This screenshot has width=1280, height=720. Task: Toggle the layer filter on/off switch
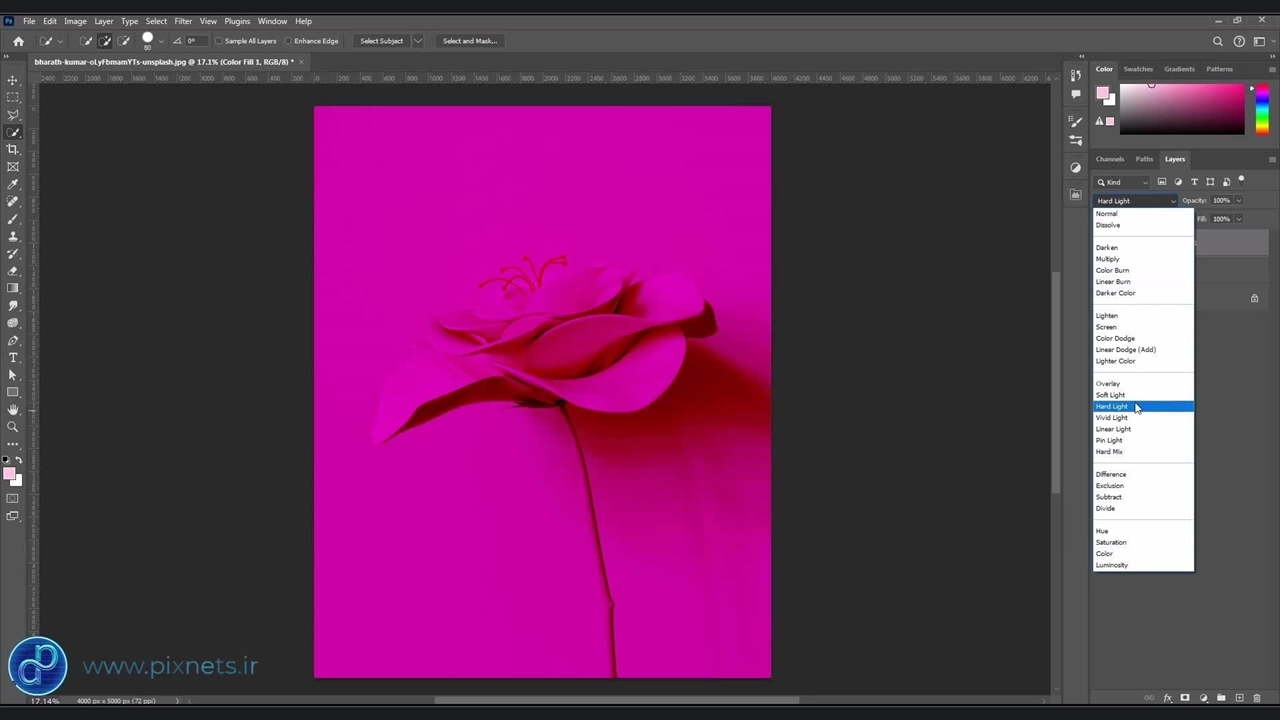1241,181
